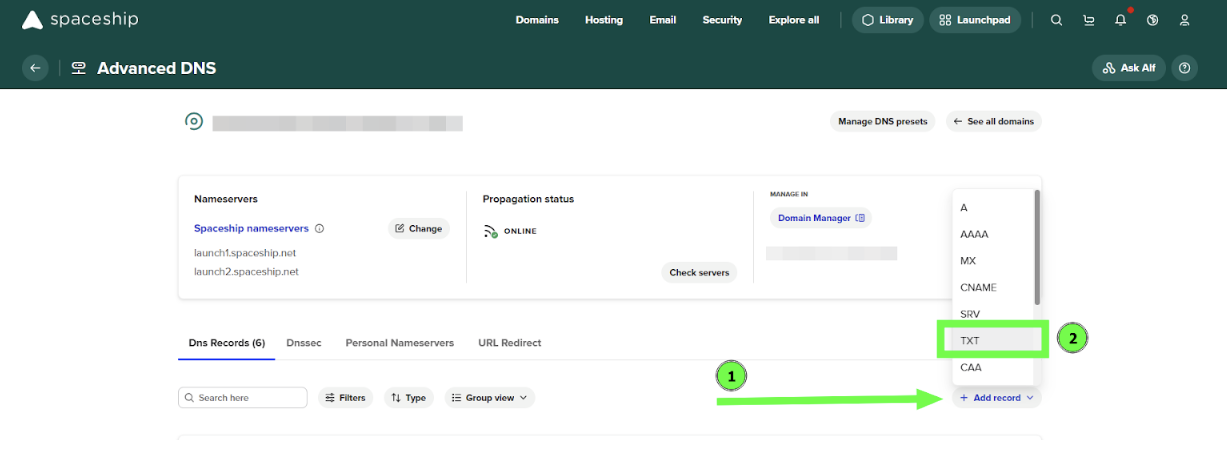Open the Group view dropdown
Screen dimensions: 1227x465
click(489, 398)
